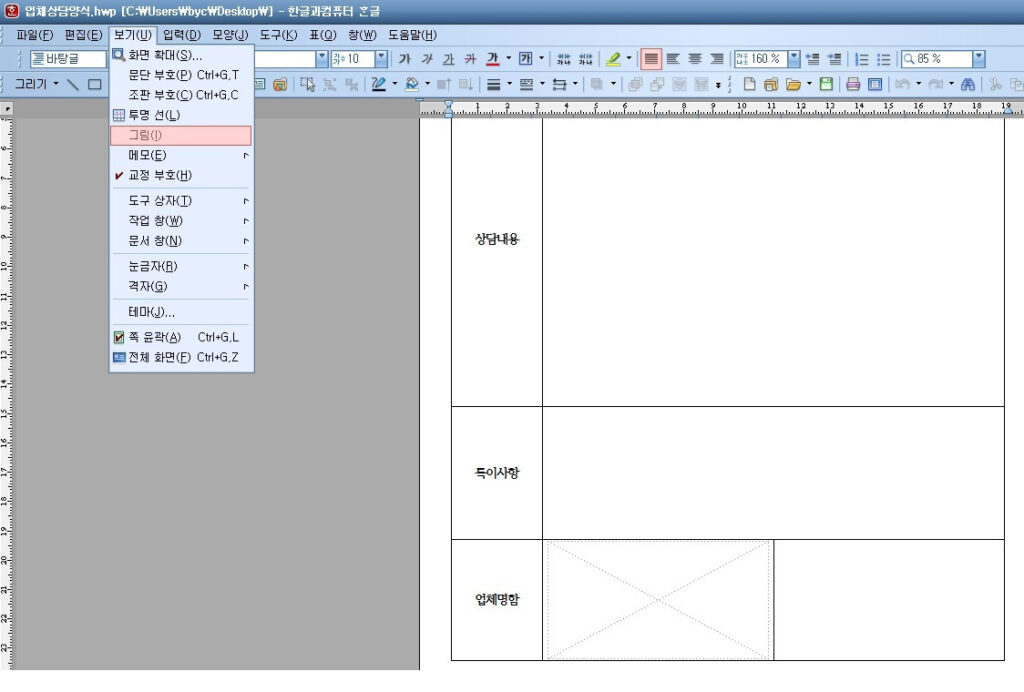Apply underline text formatting

(x=449, y=59)
